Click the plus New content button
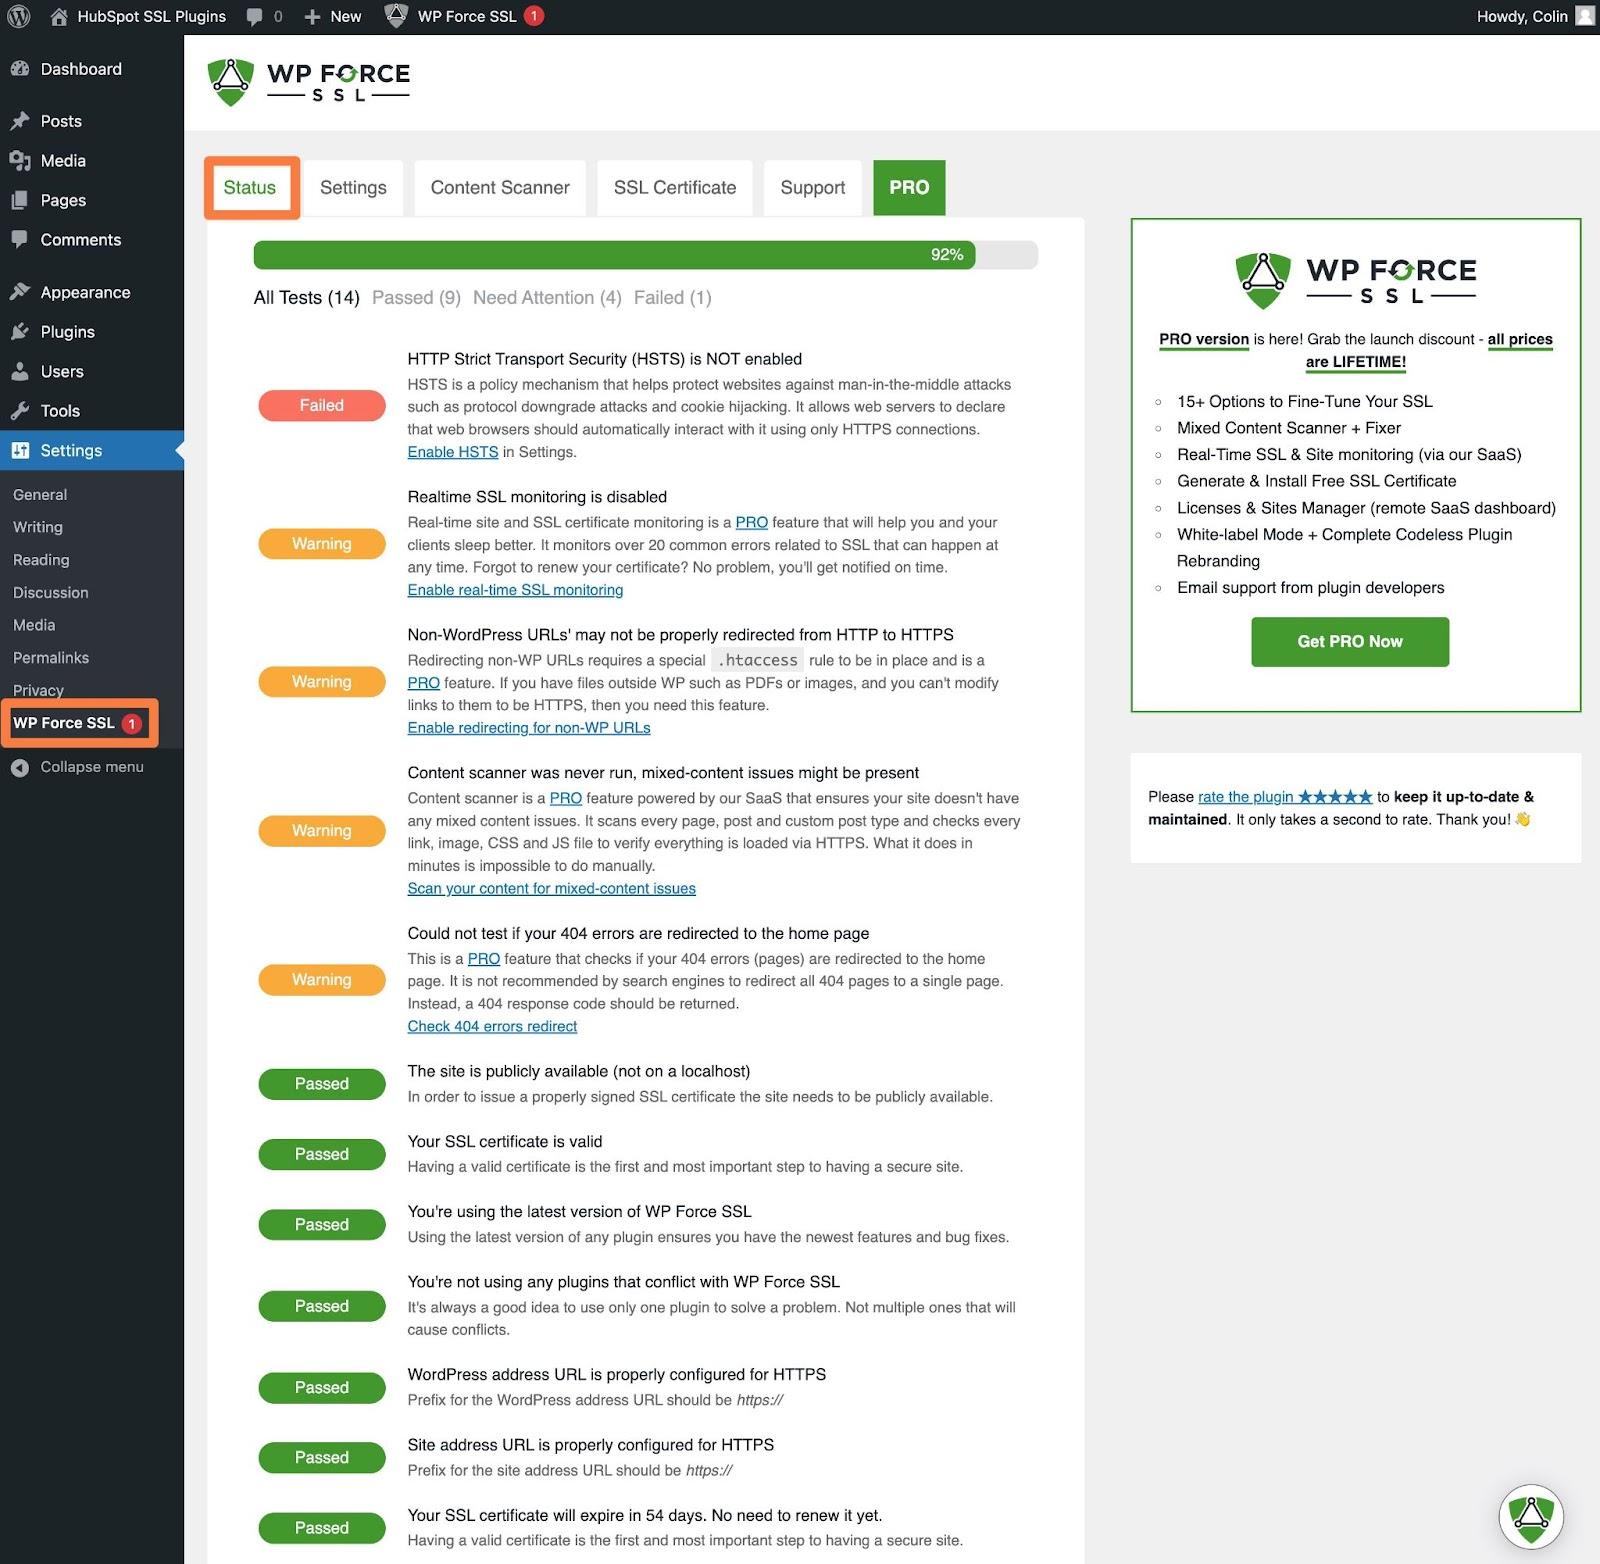Image resolution: width=1600 pixels, height=1564 pixels. [x=332, y=16]
